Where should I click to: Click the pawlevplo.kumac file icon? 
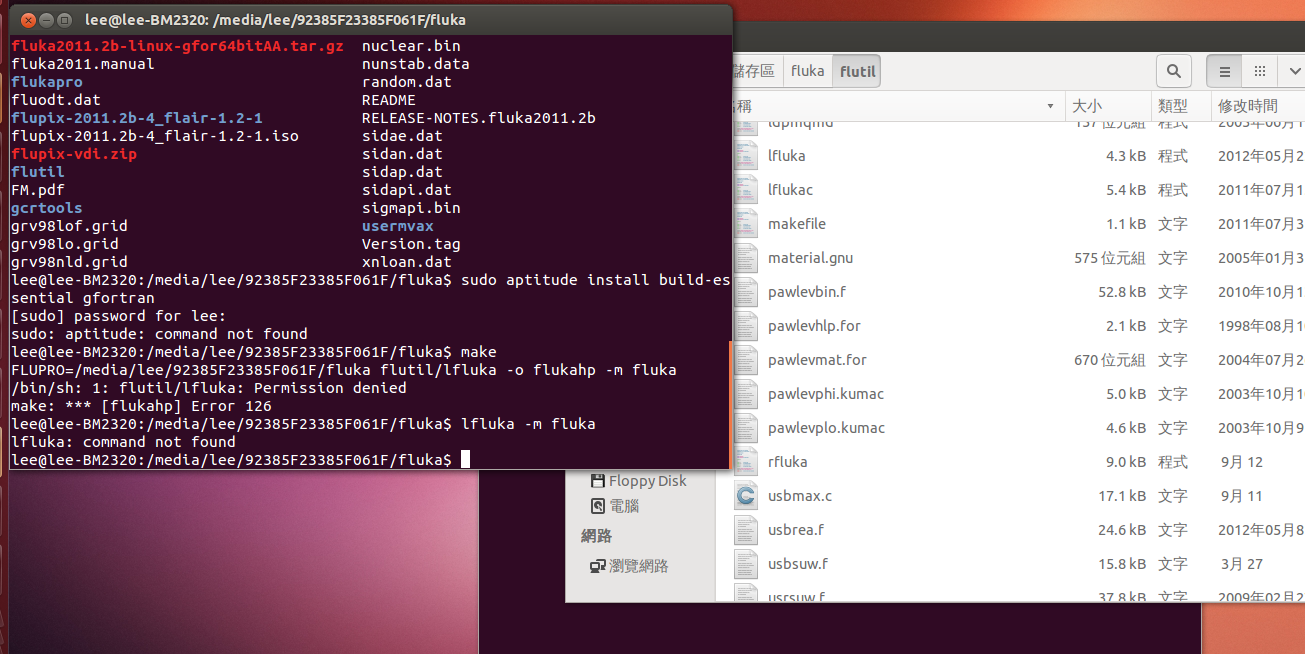[x=746, y=428]
